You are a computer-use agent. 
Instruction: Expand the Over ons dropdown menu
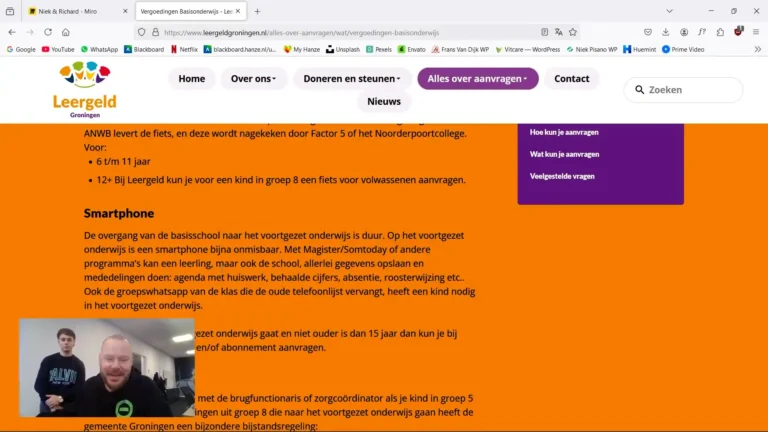254,79
